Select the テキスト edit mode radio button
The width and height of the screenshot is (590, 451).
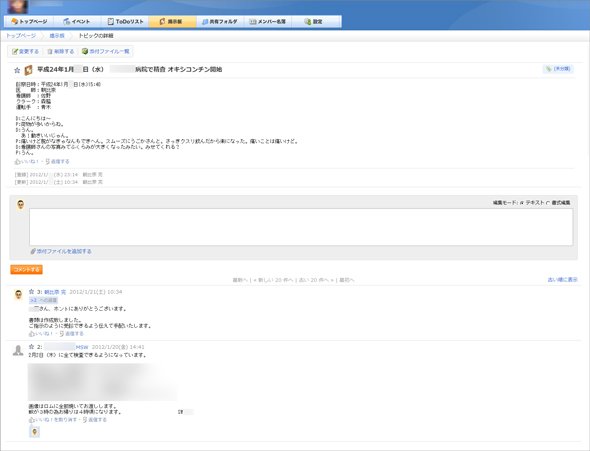(522, 203)
